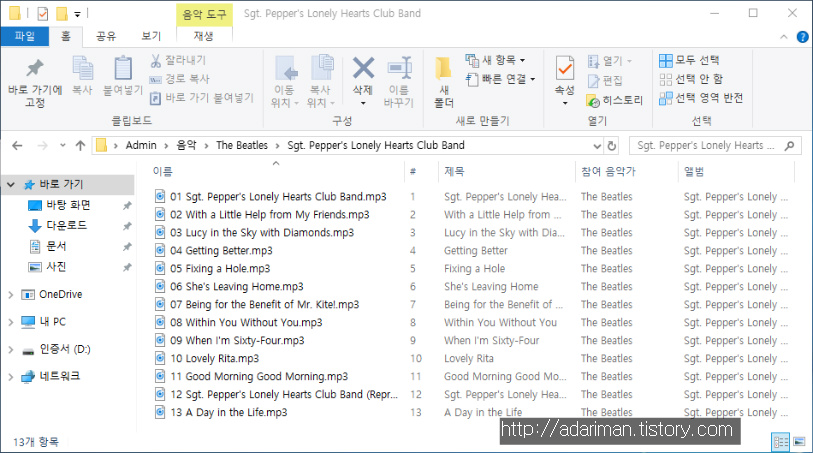The image size is (813, 453).
Task: Switch to large icons view in status bar
Action: pos(799,442)
